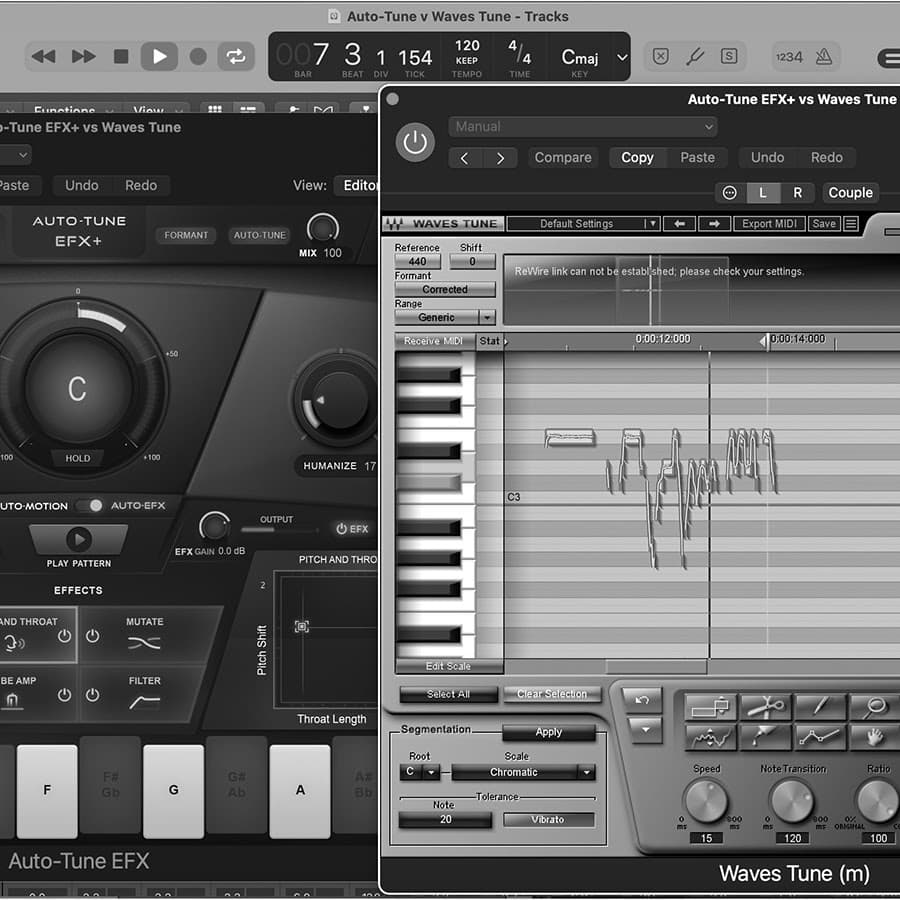900x900 pixels.
Task: Click the Export MIDI button
Action: tap(768, 223)
